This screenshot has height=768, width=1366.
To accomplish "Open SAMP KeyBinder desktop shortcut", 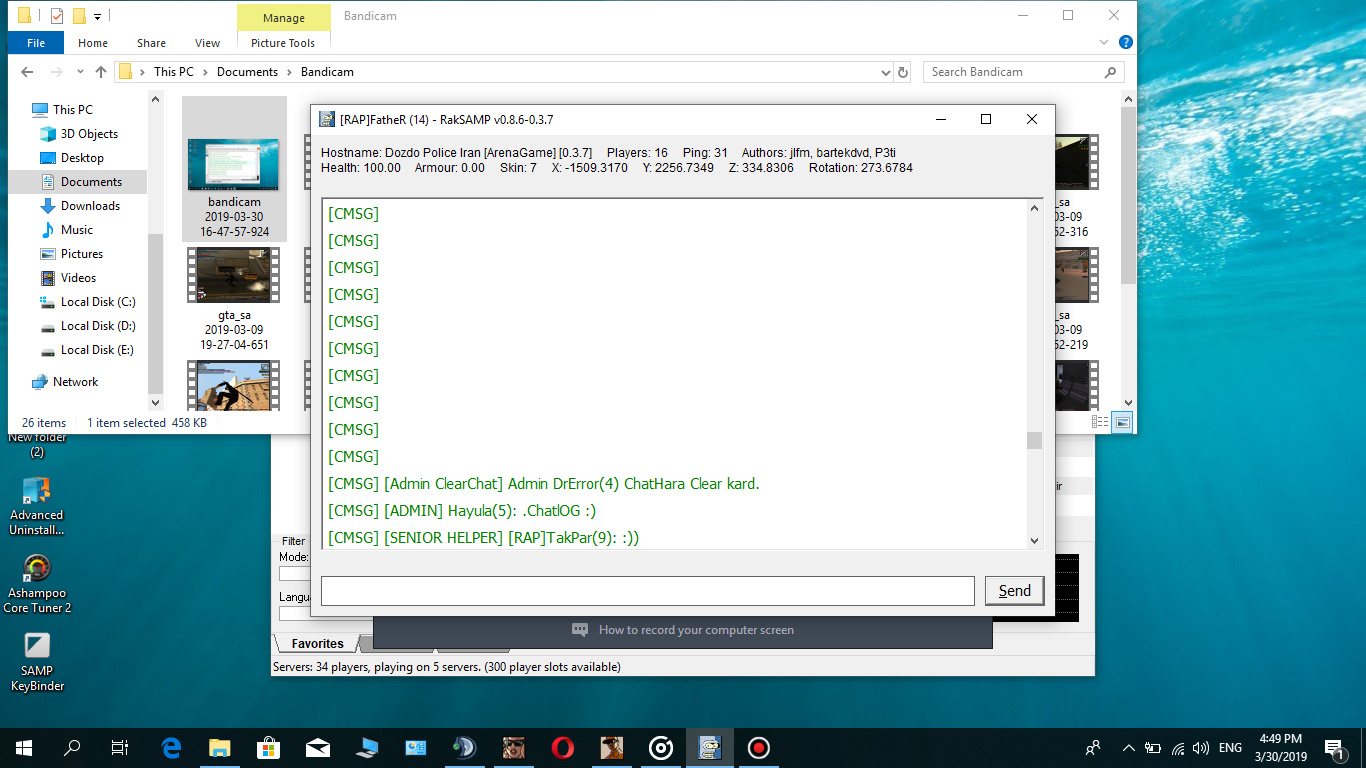I will point(37,662).
